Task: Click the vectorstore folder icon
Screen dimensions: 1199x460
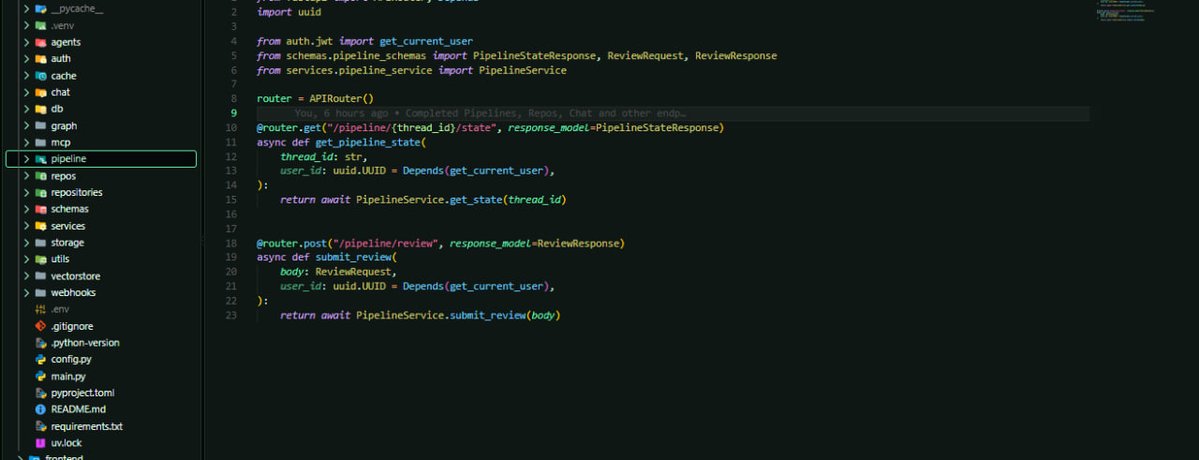Action: (41, 276)
